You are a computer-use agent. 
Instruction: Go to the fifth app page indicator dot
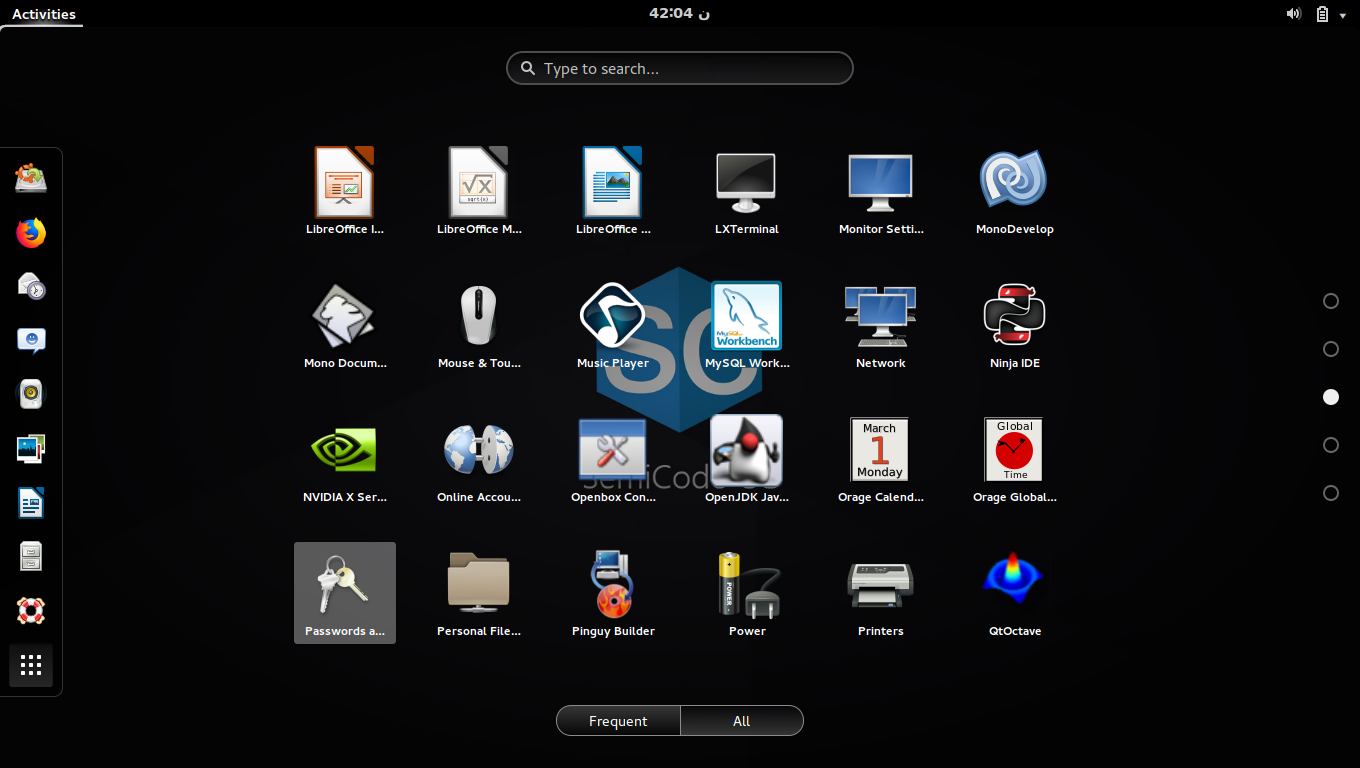(1331, 493)
